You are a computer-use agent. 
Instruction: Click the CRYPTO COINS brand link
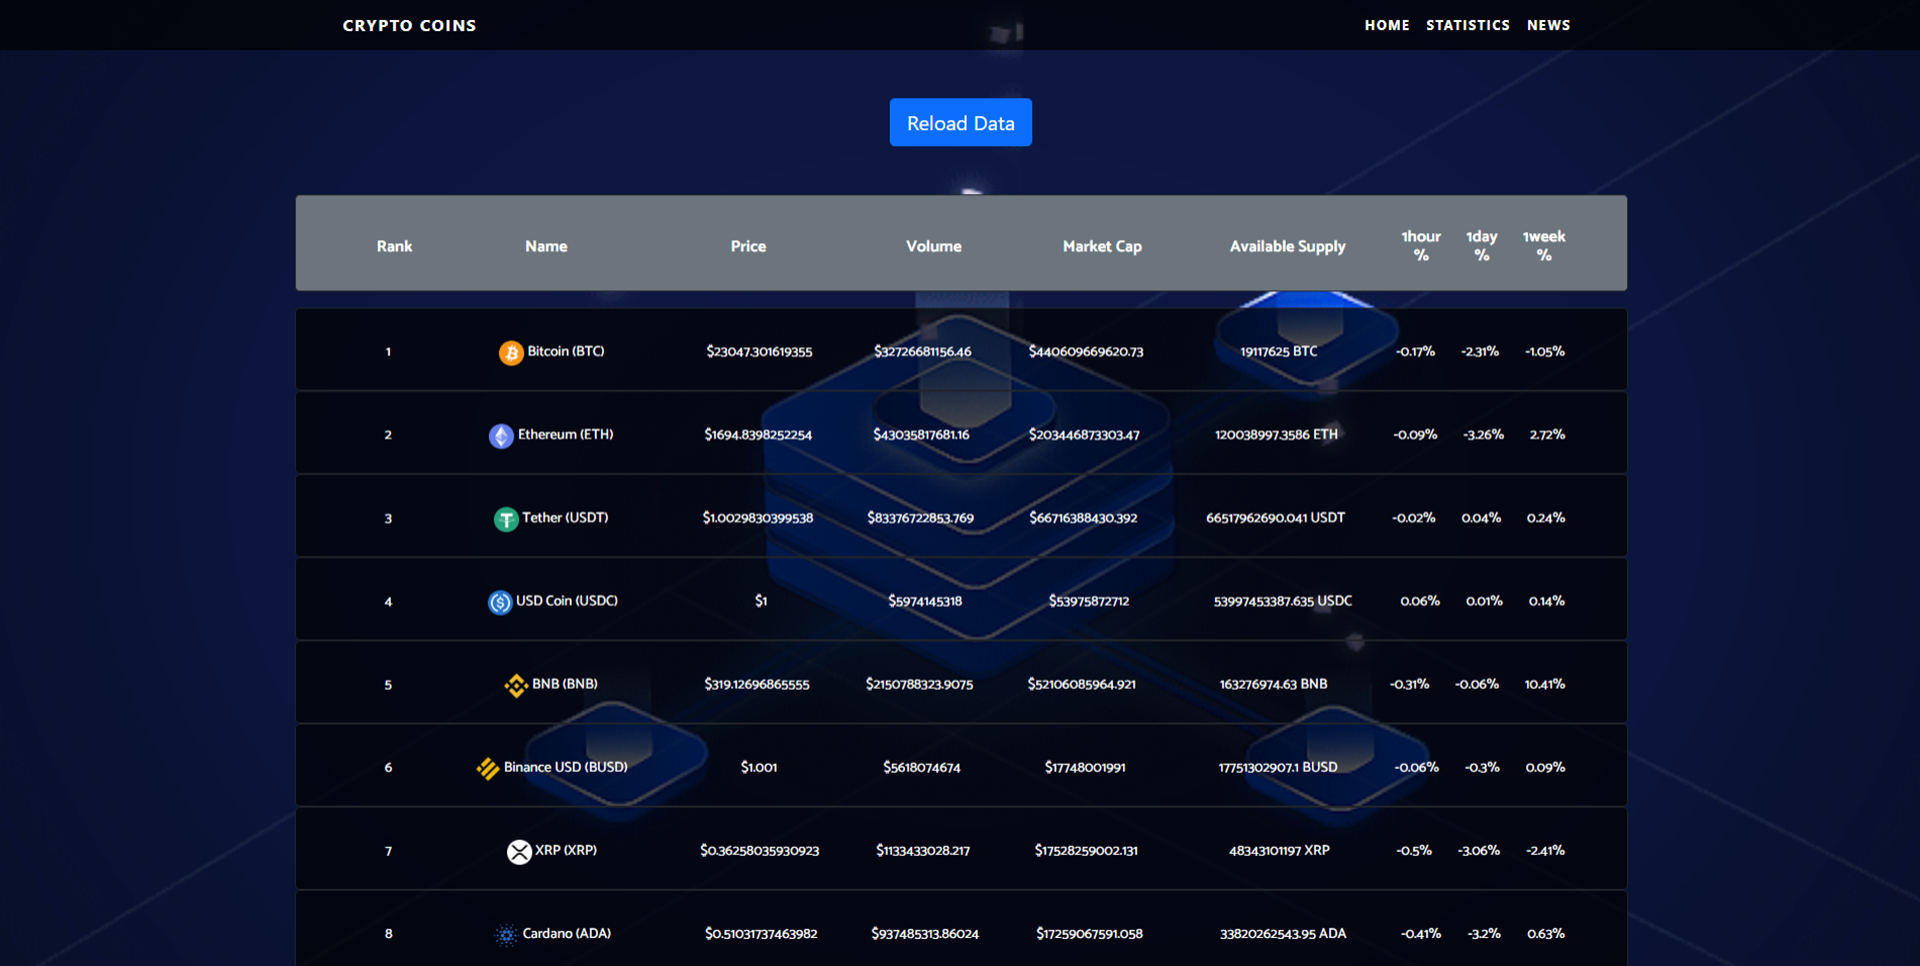[x=409, y=25]
